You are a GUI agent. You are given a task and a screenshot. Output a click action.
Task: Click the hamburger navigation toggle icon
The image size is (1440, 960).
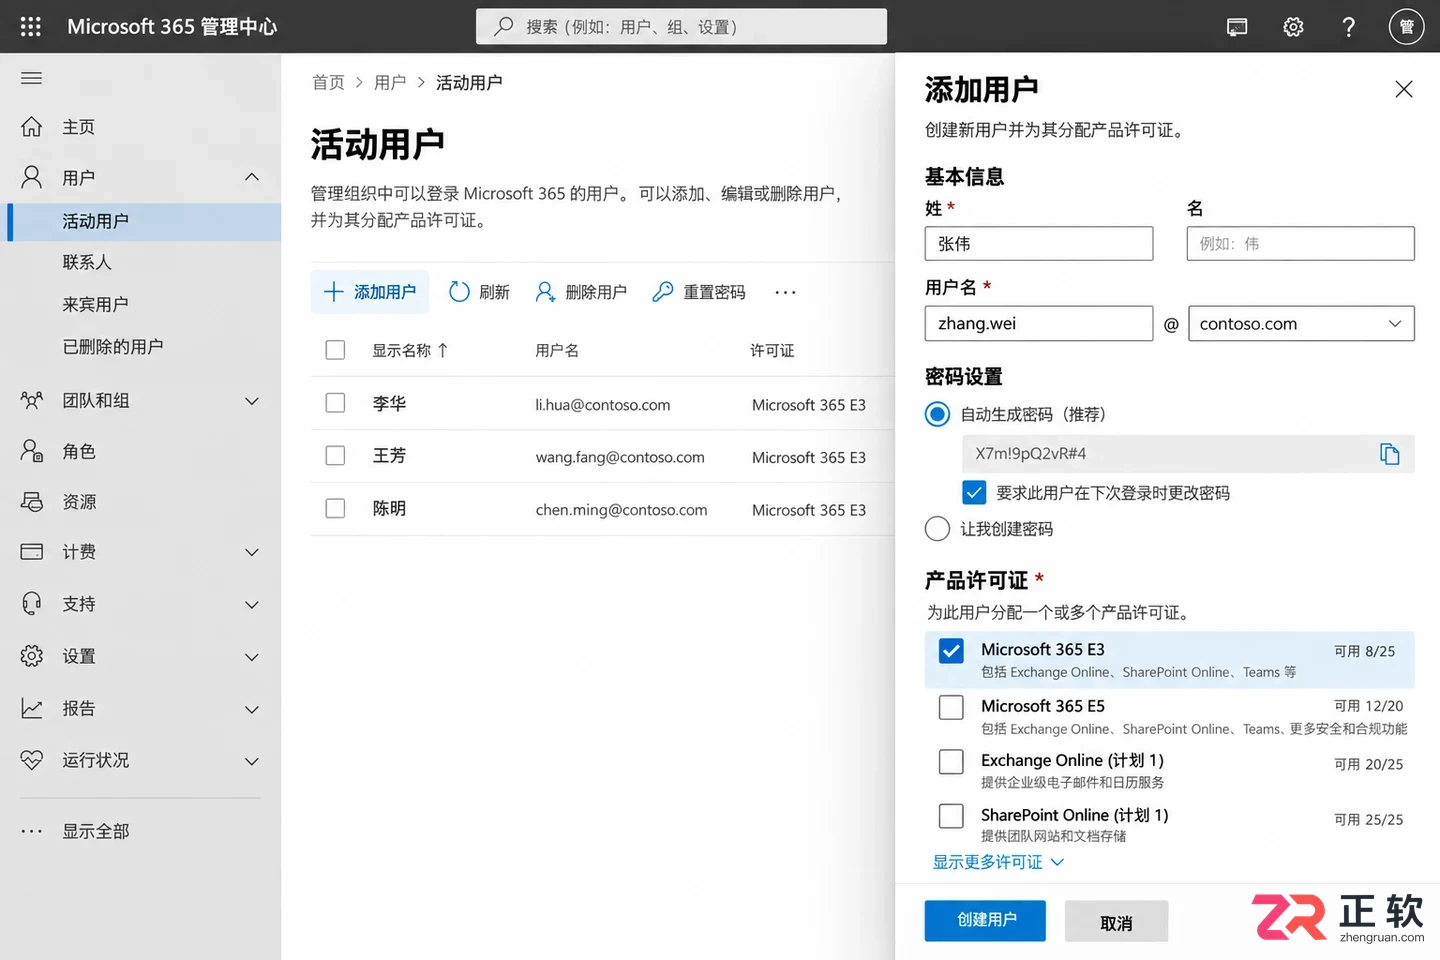(32, 78)
